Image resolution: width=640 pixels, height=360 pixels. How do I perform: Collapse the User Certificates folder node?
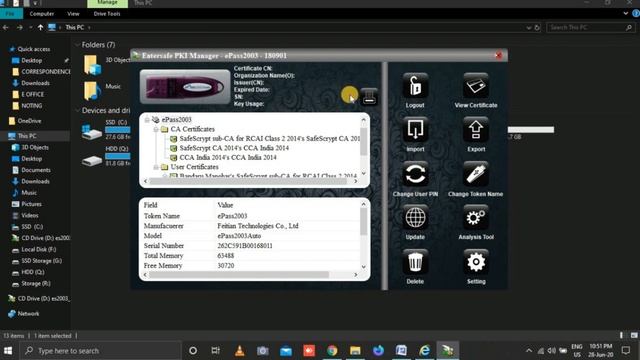[156, 167]
